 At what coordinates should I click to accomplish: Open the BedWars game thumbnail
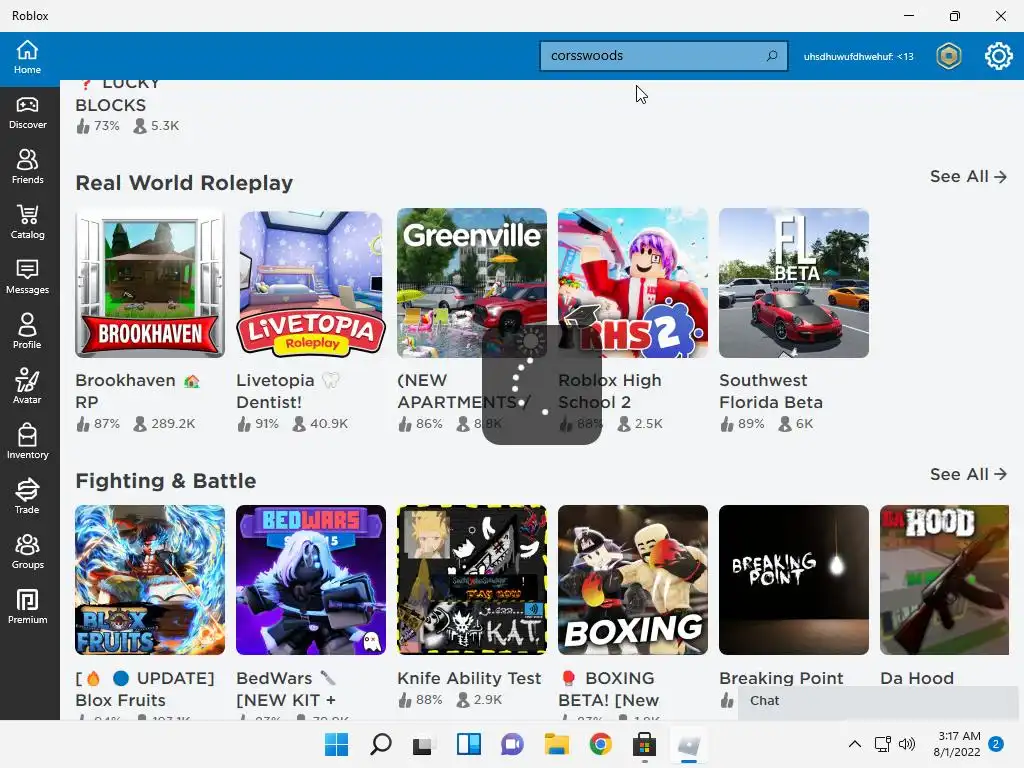pos(311,580)
